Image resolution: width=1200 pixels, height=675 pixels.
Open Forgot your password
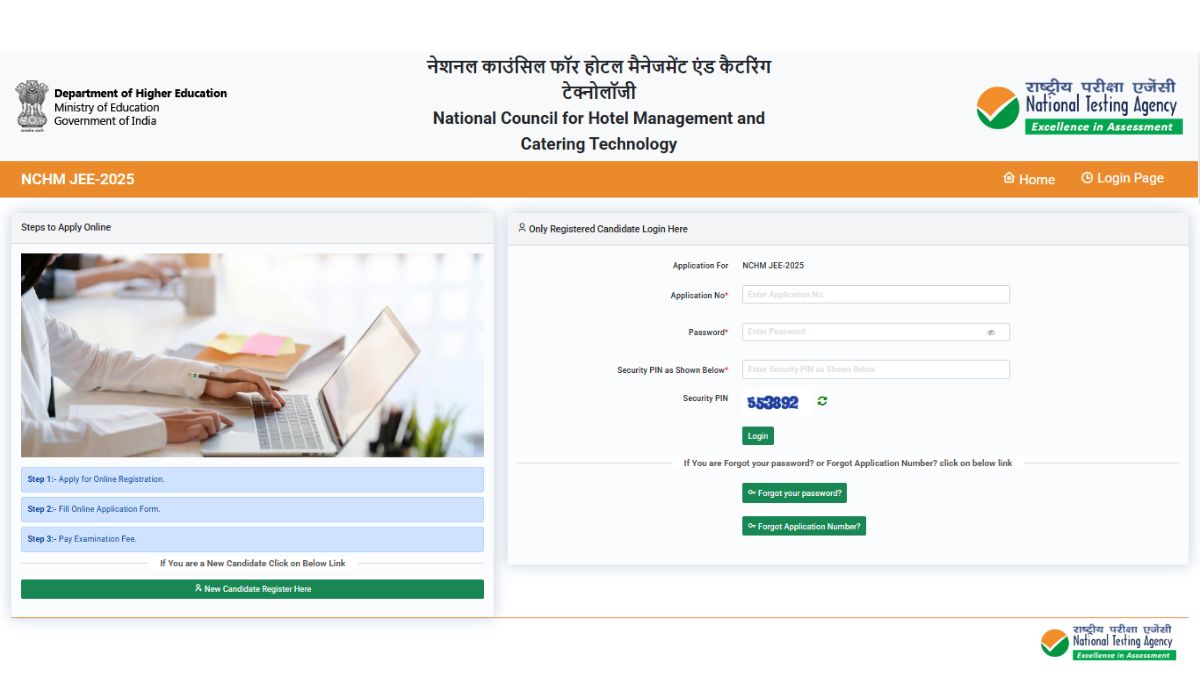click(794, 493)
